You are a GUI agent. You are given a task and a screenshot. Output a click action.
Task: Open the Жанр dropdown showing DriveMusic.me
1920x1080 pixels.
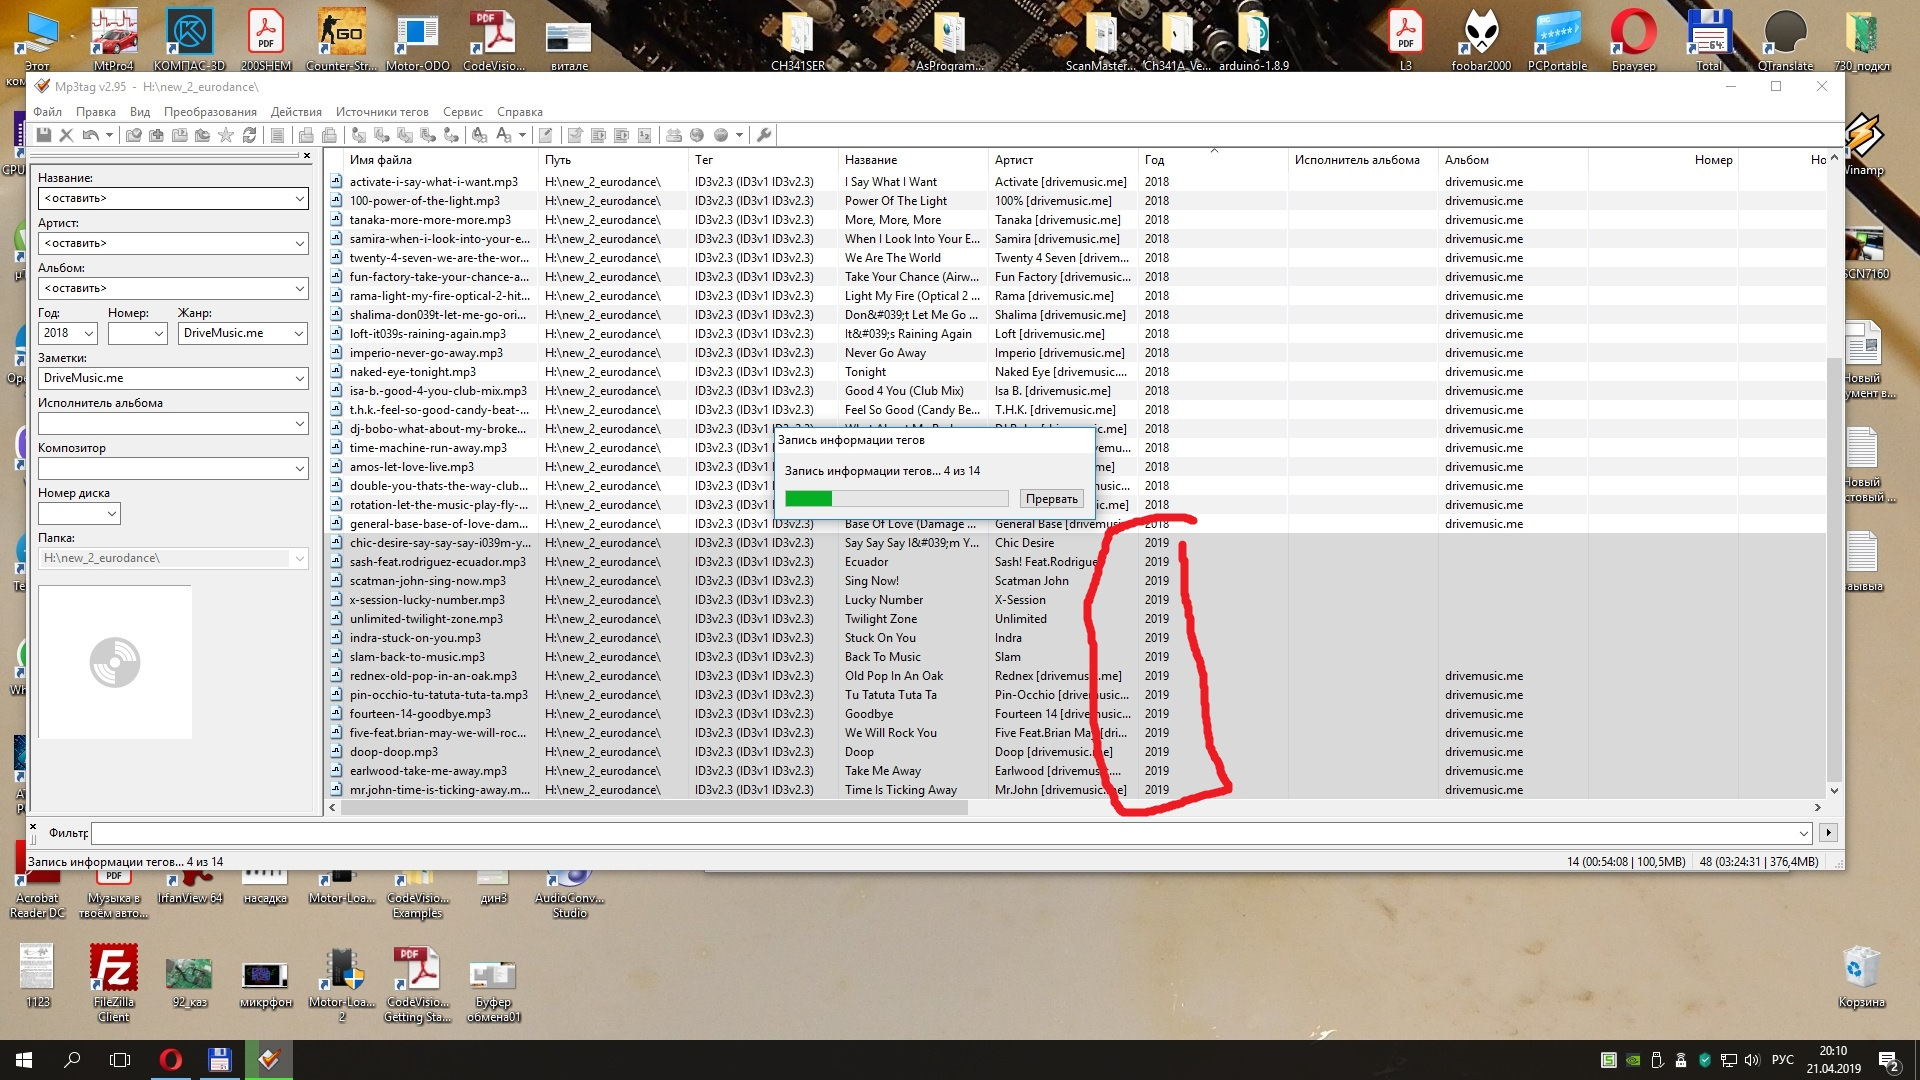[299, 334]
